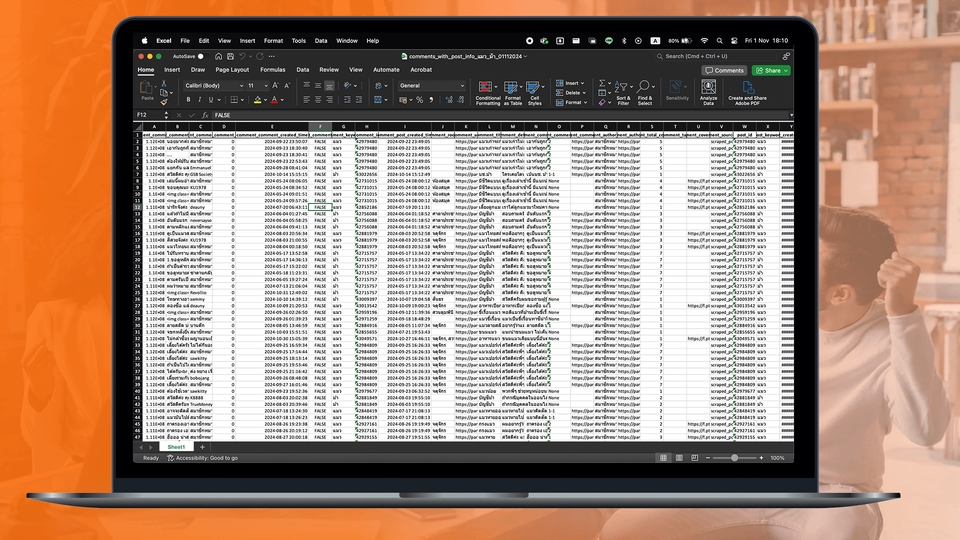This screenshot has height=540, width=960.
Task: Open the Calibri (Body) font dropdown
Action: (214, 86)
